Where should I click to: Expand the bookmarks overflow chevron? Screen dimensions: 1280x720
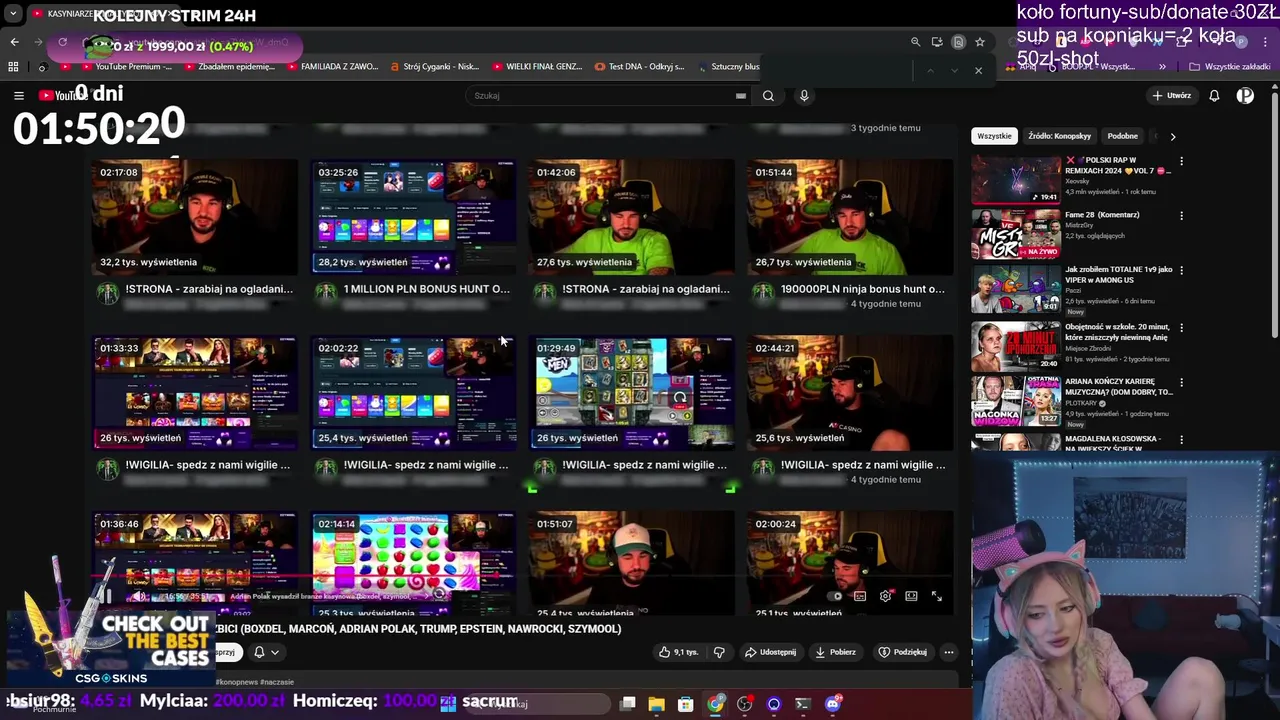click(x=1162, y=67)
